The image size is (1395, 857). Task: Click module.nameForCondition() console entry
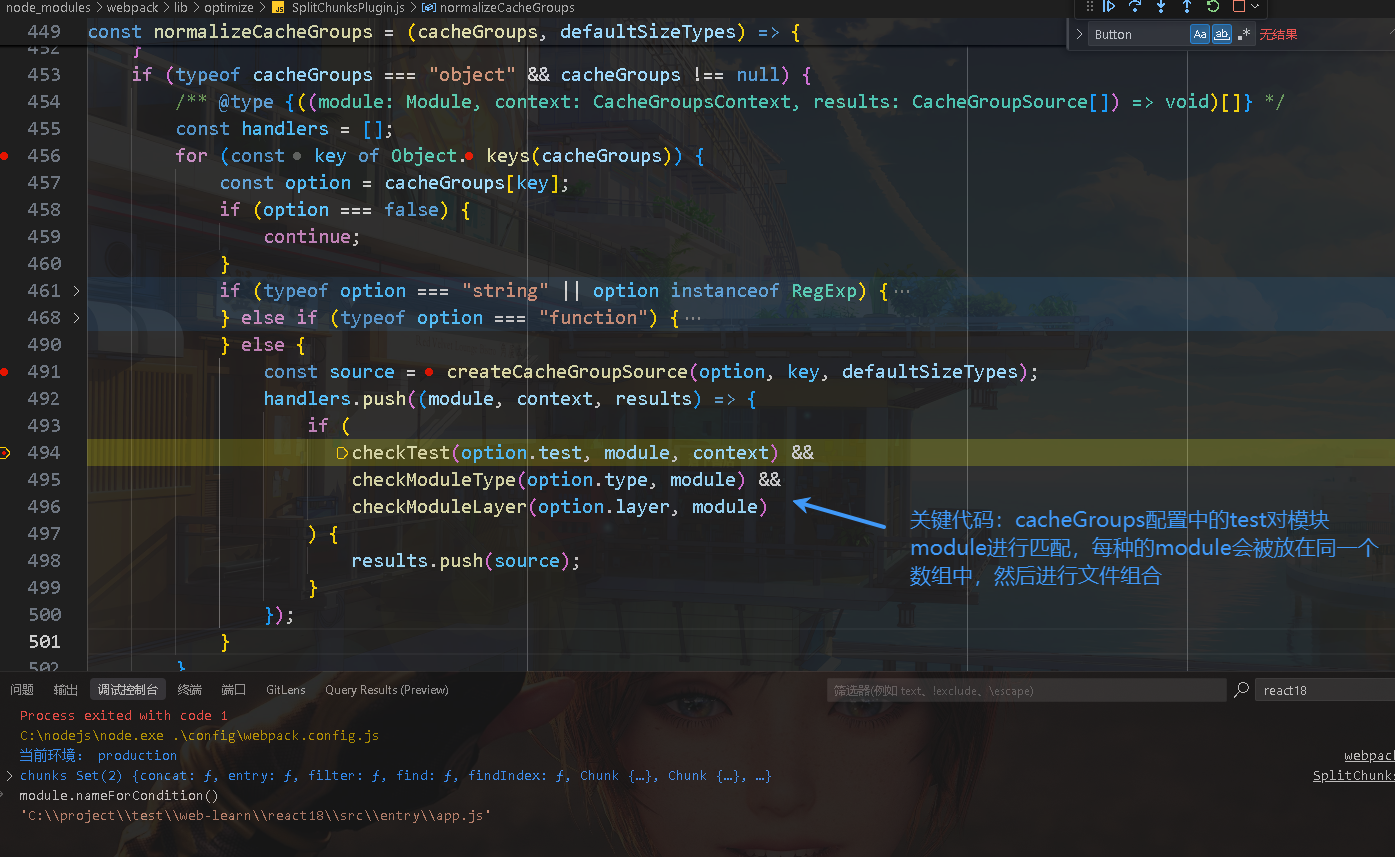click(118, 796)
